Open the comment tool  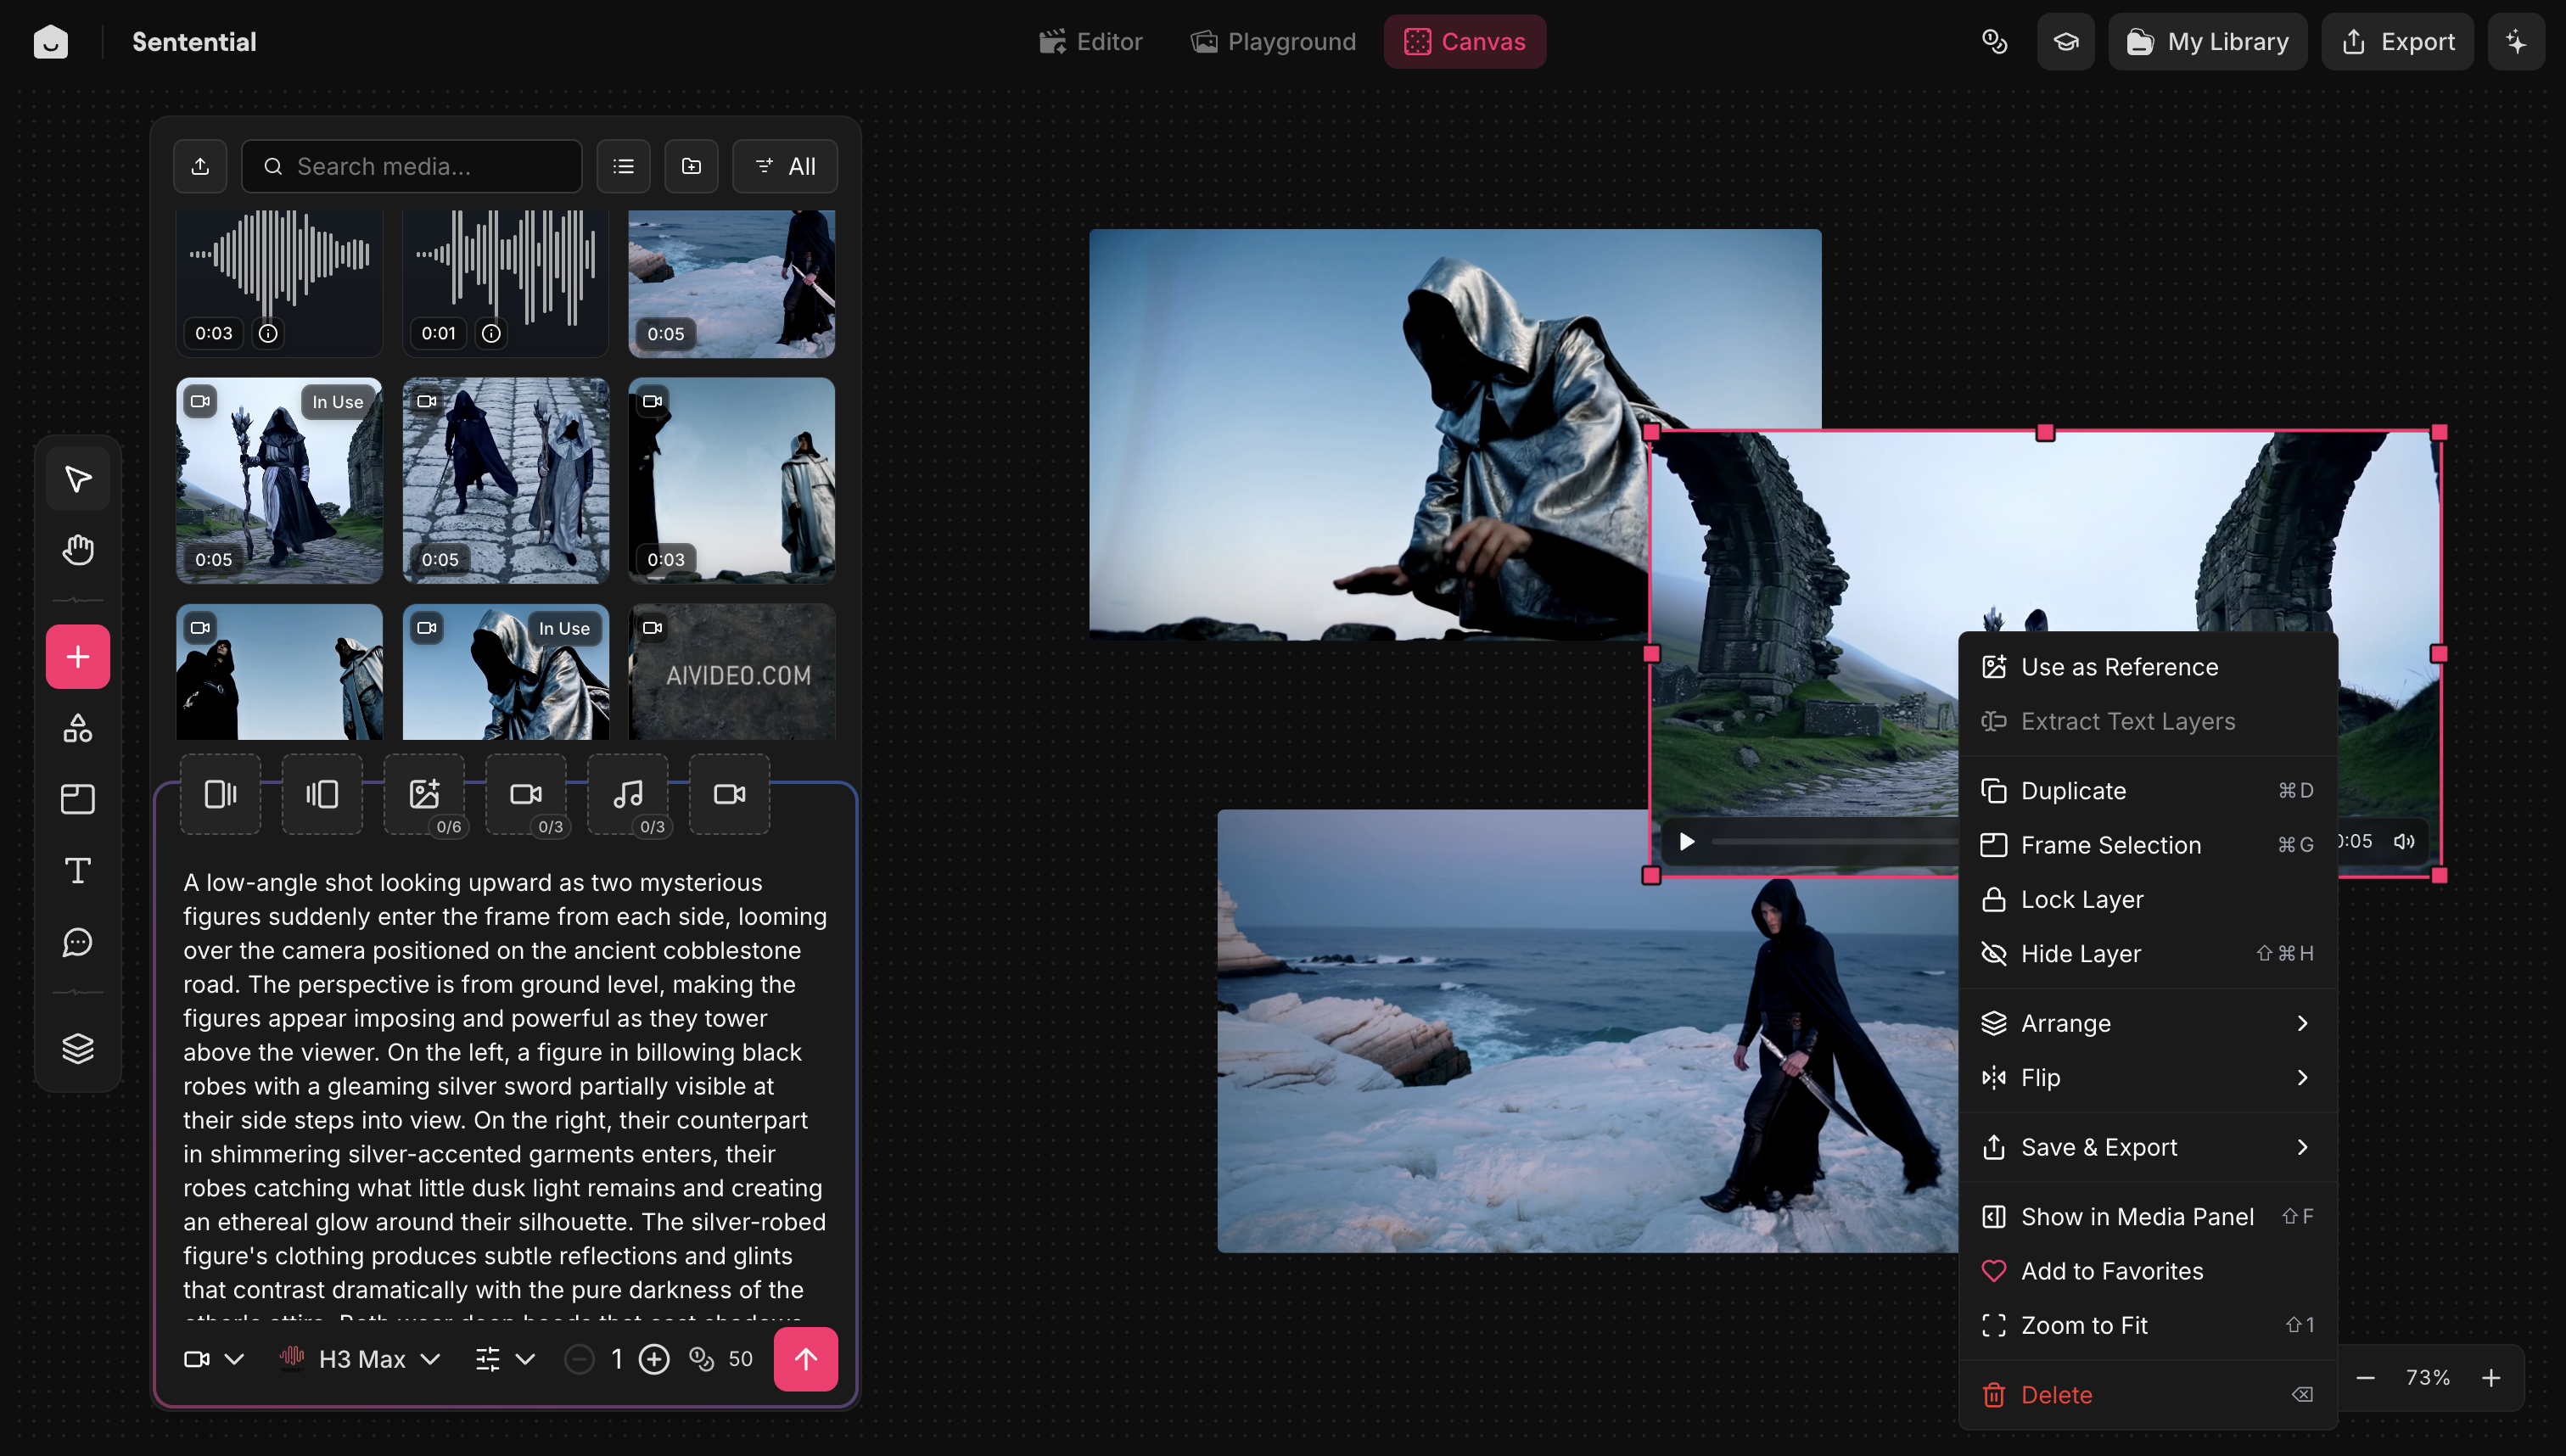(77, 942)
